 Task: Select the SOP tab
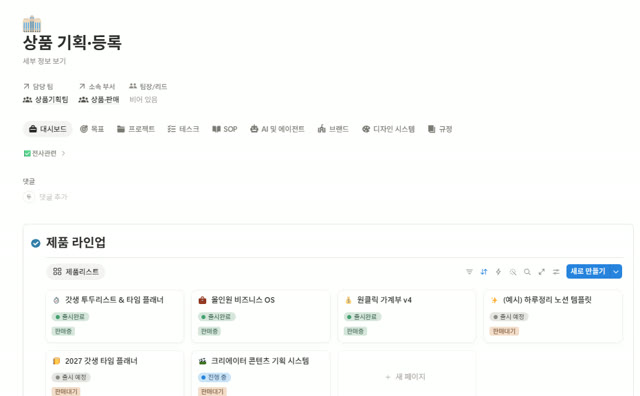[x=224, y=129]
